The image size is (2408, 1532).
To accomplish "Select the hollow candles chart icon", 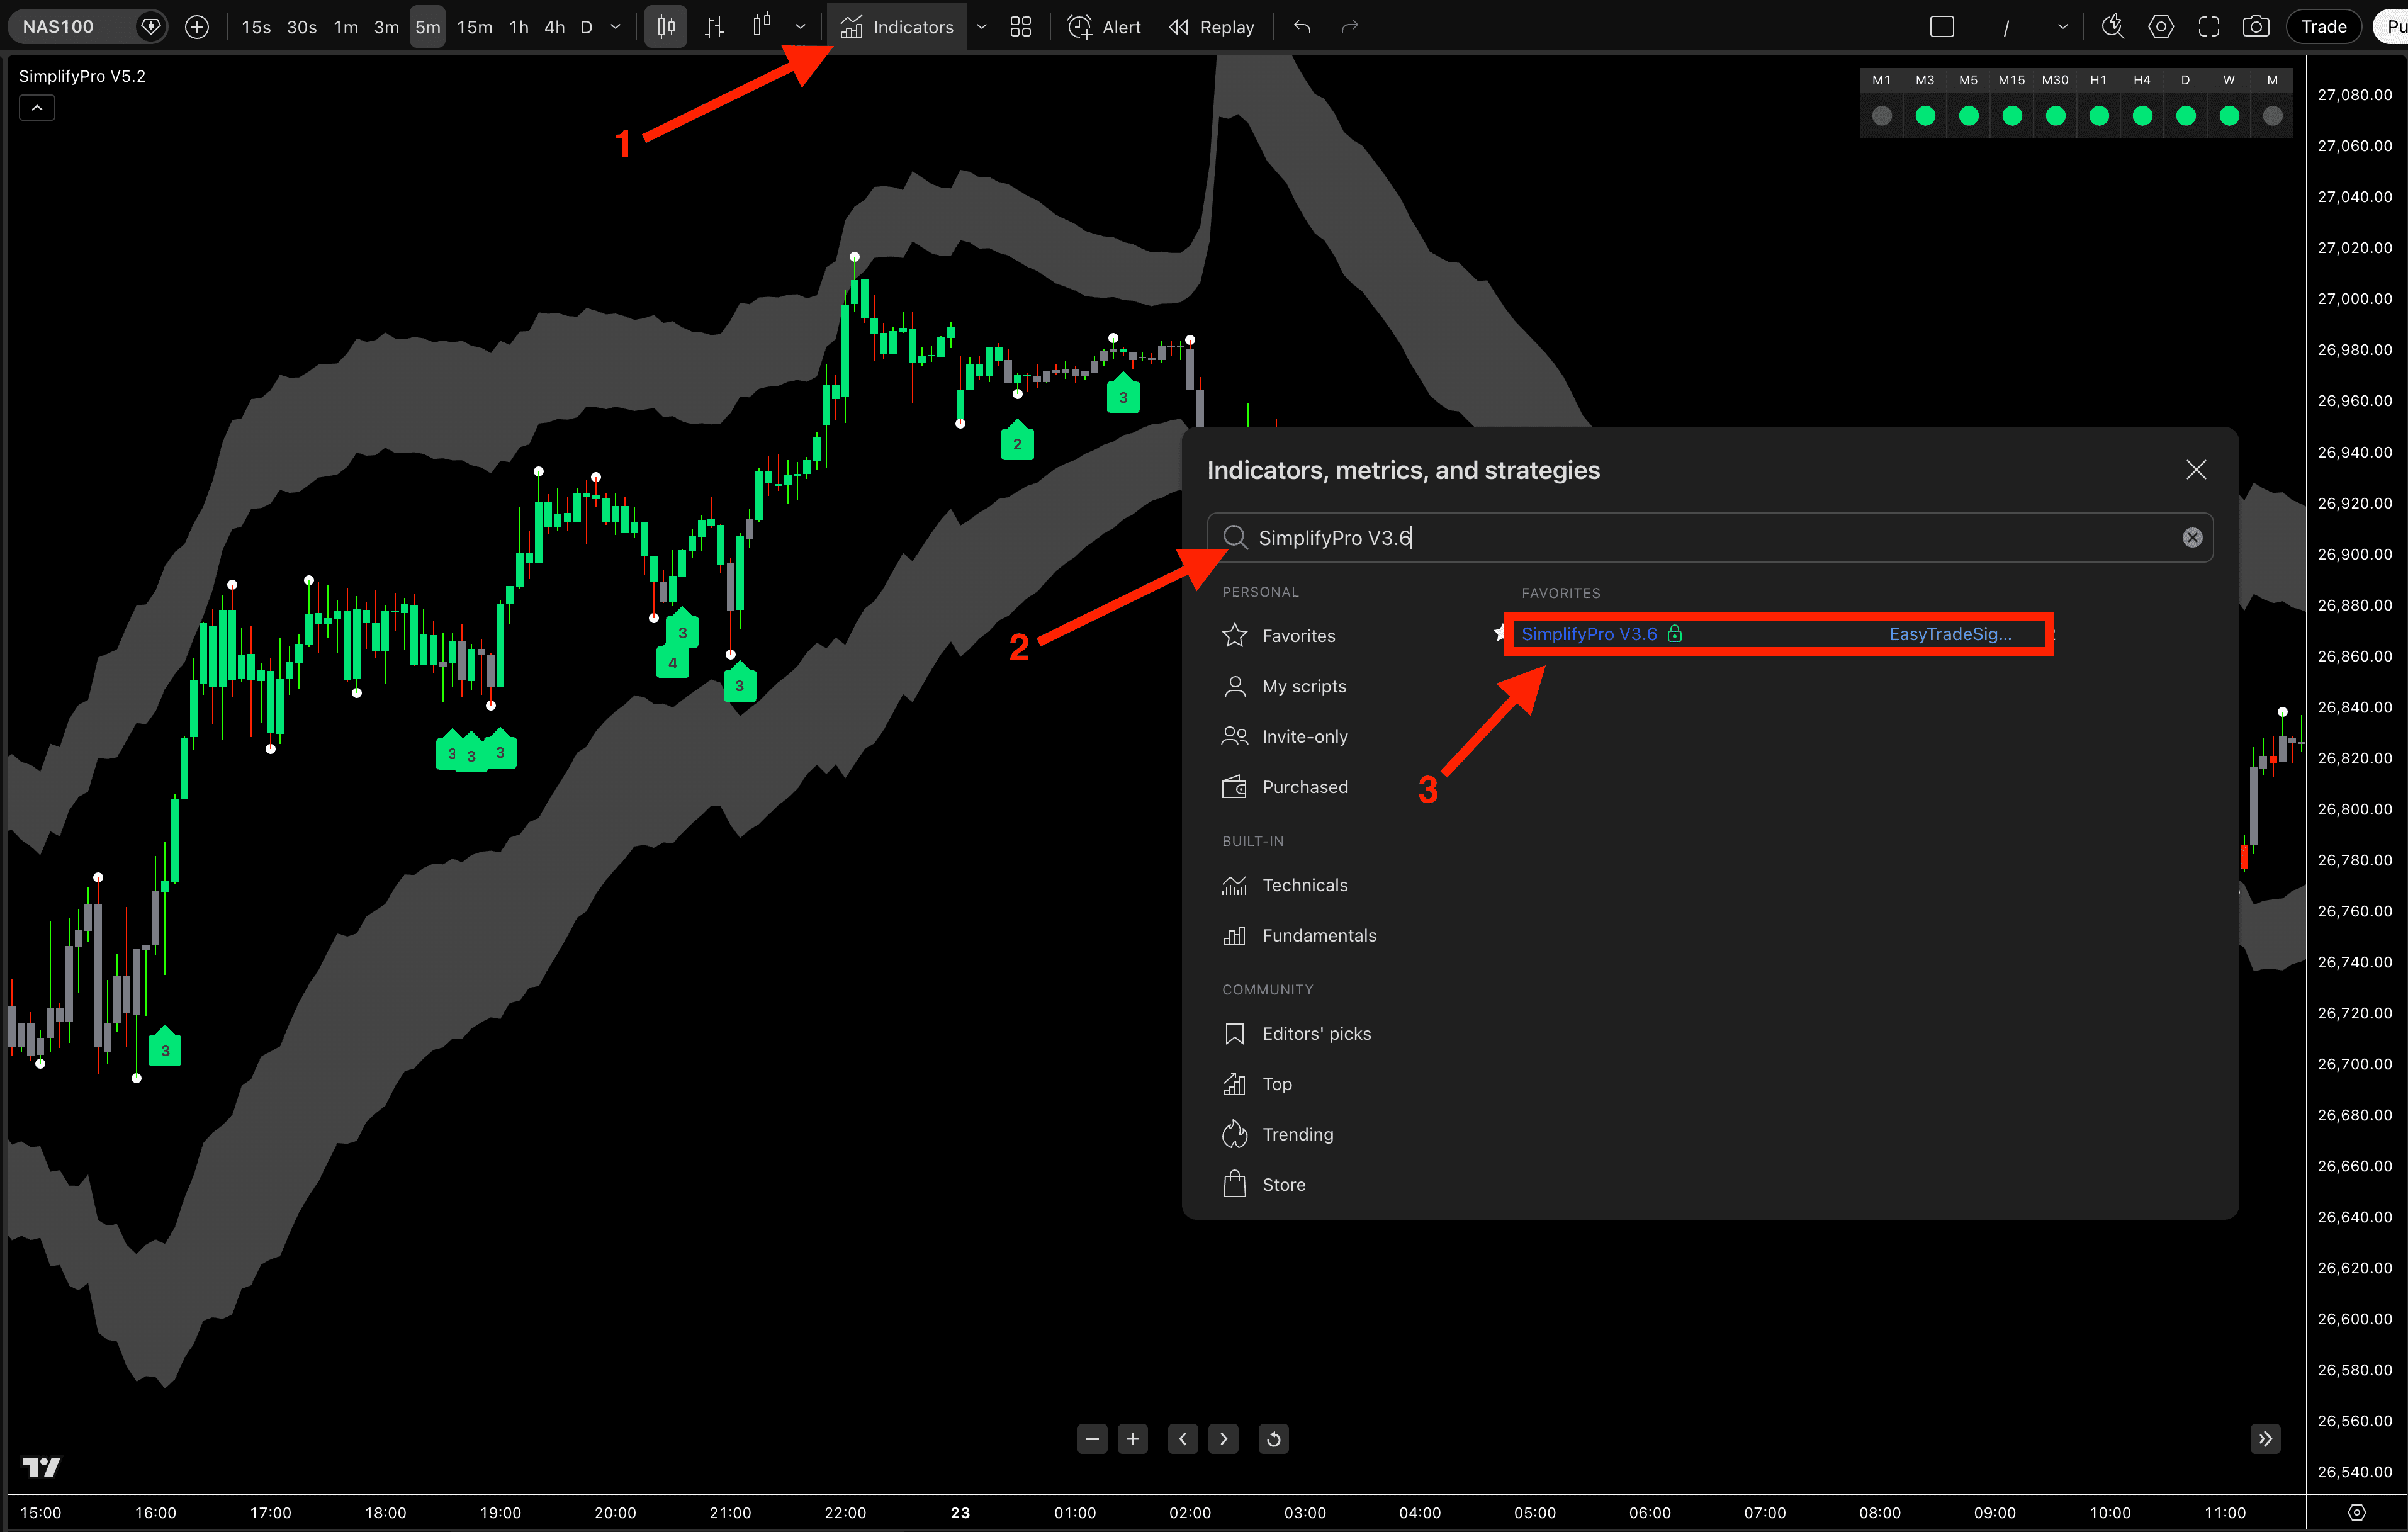I will point(762,26).
